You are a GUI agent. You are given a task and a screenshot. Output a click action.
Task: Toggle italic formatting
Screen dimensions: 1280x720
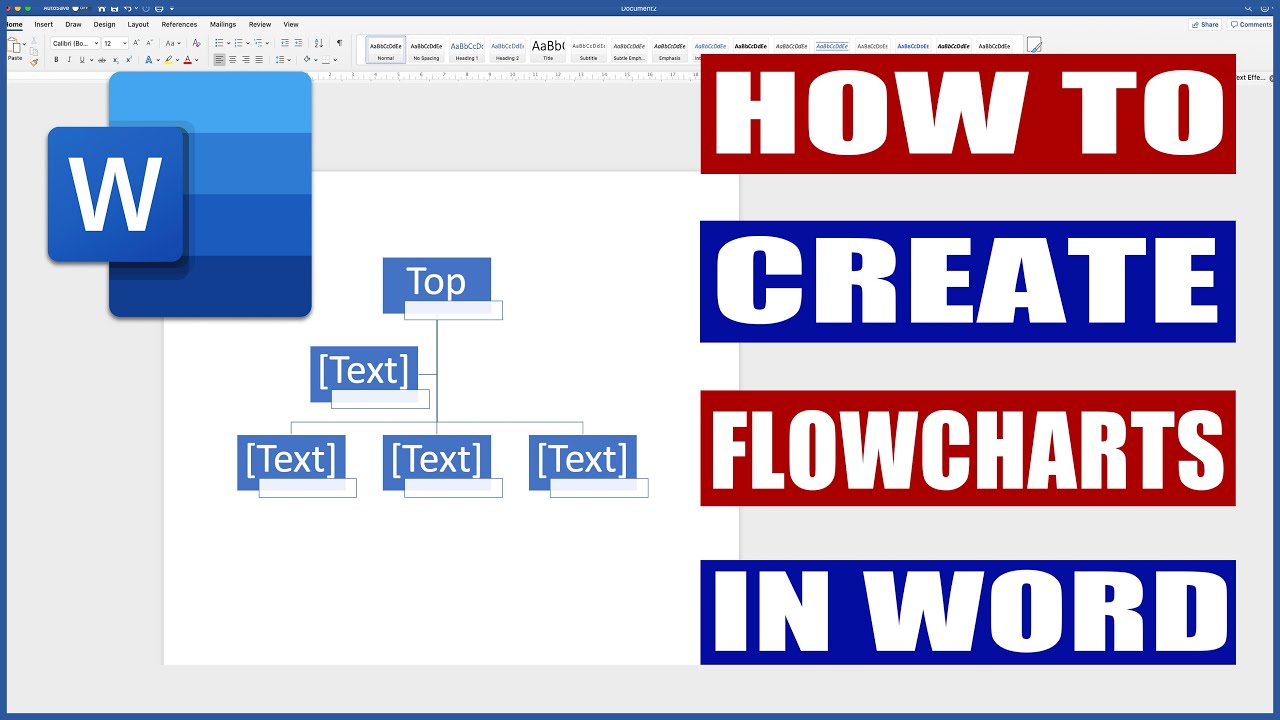pos(69,60)
